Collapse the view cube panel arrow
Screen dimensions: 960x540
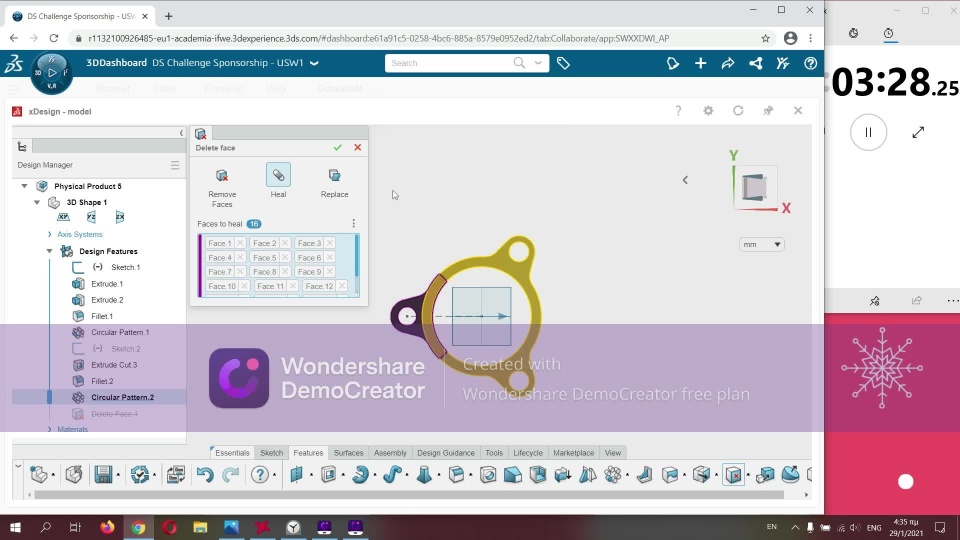tap(685, 180)
